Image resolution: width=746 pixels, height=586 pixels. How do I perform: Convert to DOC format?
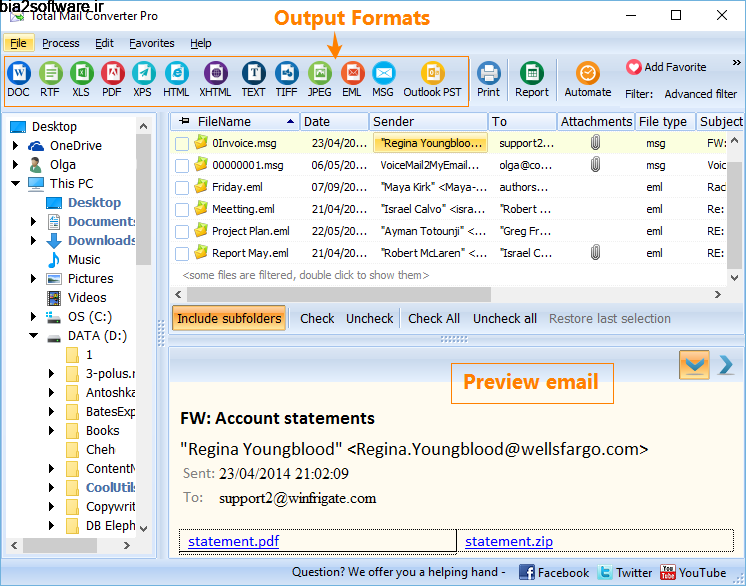point(19,79)
